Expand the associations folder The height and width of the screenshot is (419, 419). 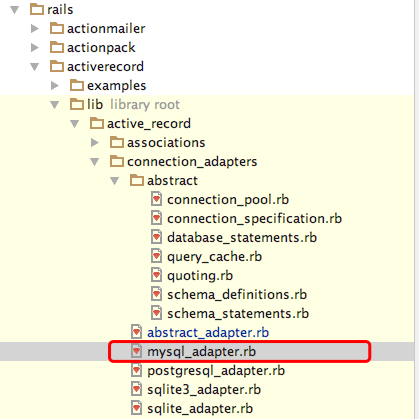(x=95, y=142)
